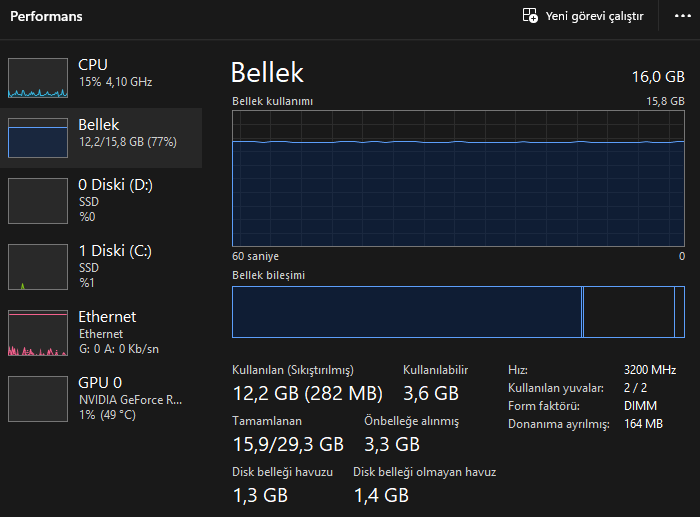Click the GPU 0 graph thumbnail
Viewport: 700px width, 517px height.
tap(38, 398)
